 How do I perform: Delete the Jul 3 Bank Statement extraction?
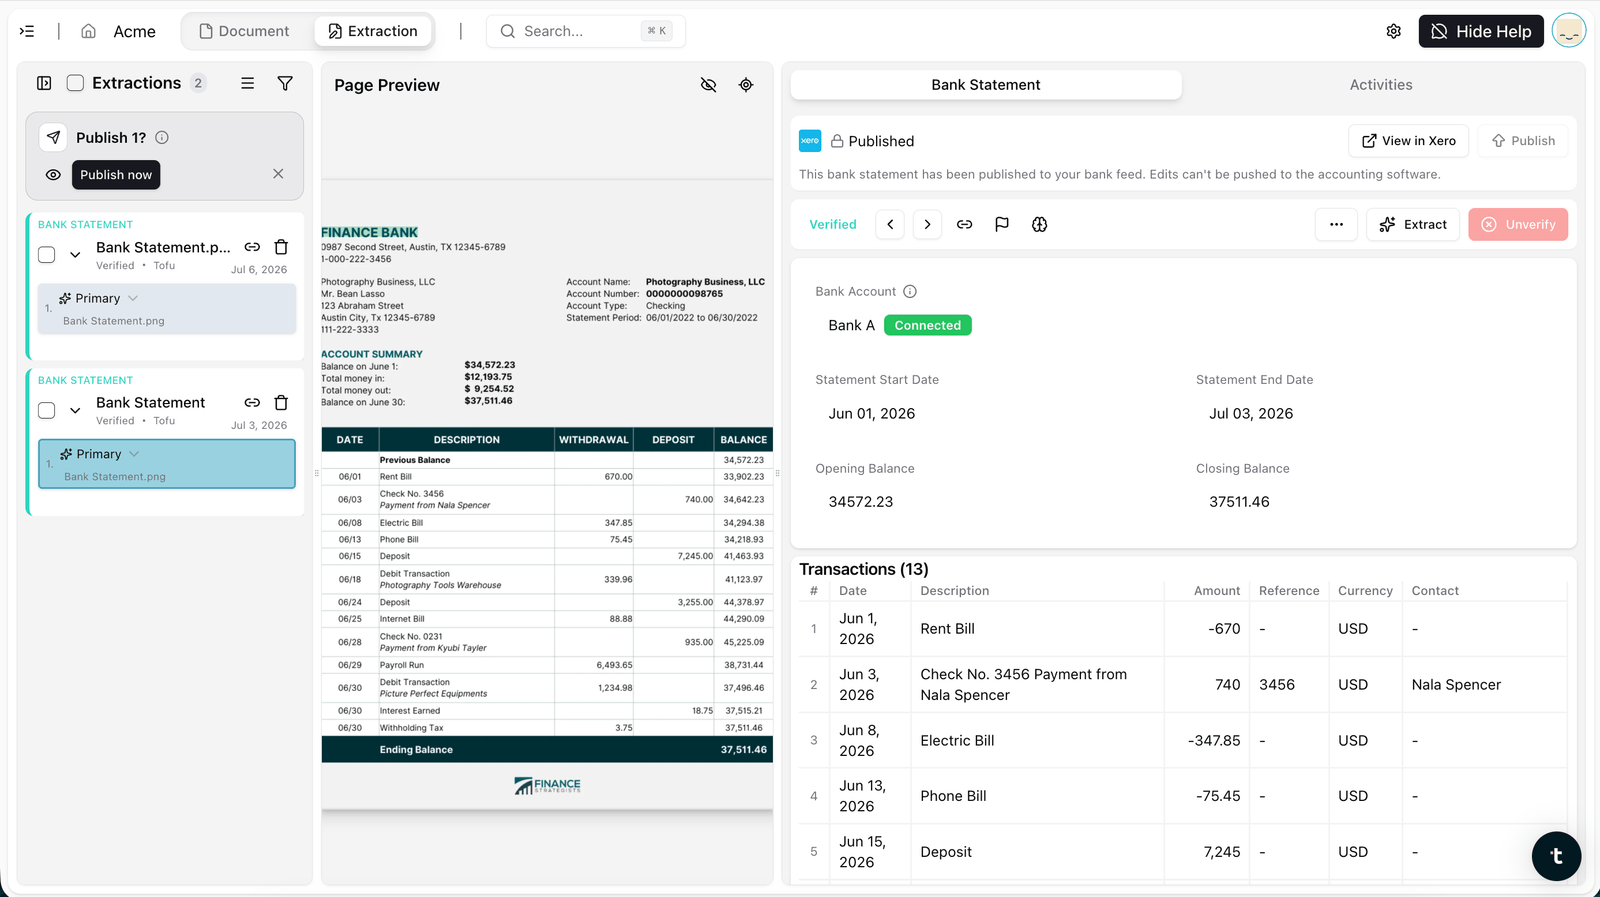point(281,402)
